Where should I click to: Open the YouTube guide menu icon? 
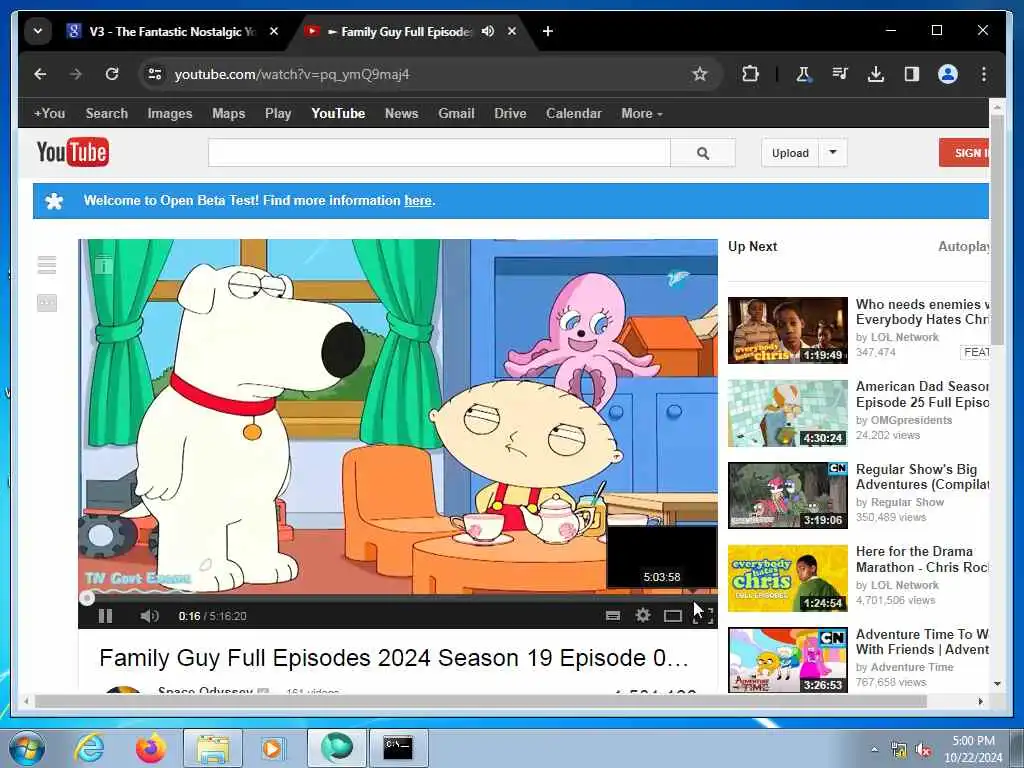47,265
